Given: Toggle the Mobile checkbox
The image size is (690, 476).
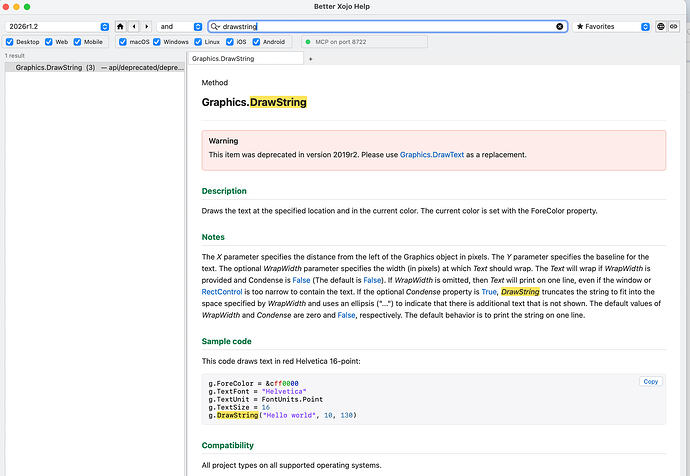Looking at the screenshot, I should click(x=77, y=42).
